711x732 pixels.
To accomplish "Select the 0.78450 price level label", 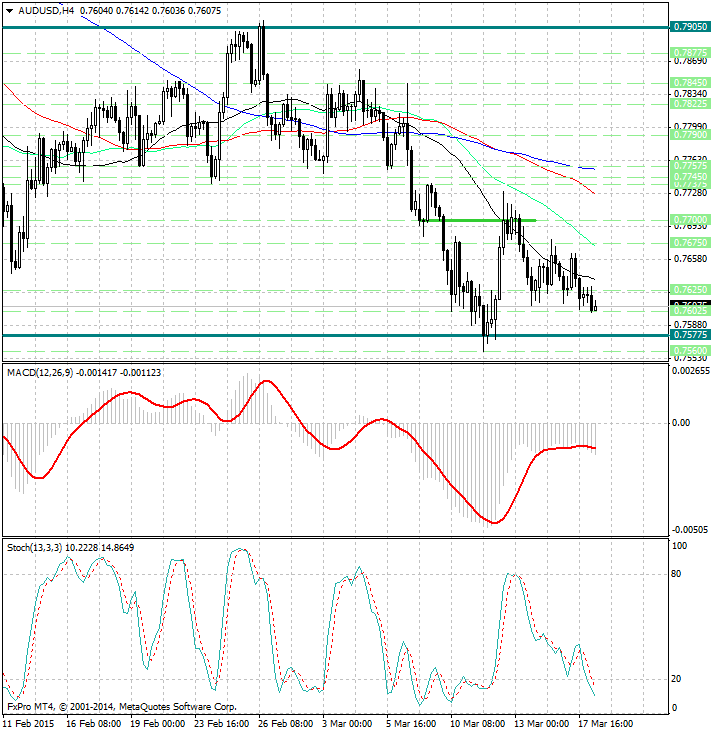I will pos(691,83).
